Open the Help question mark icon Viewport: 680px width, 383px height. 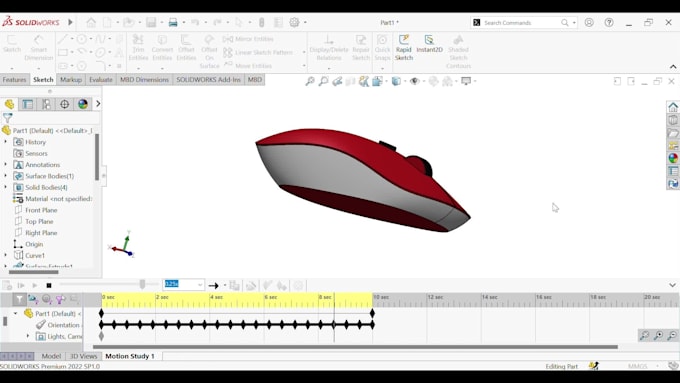pos(609,23)
